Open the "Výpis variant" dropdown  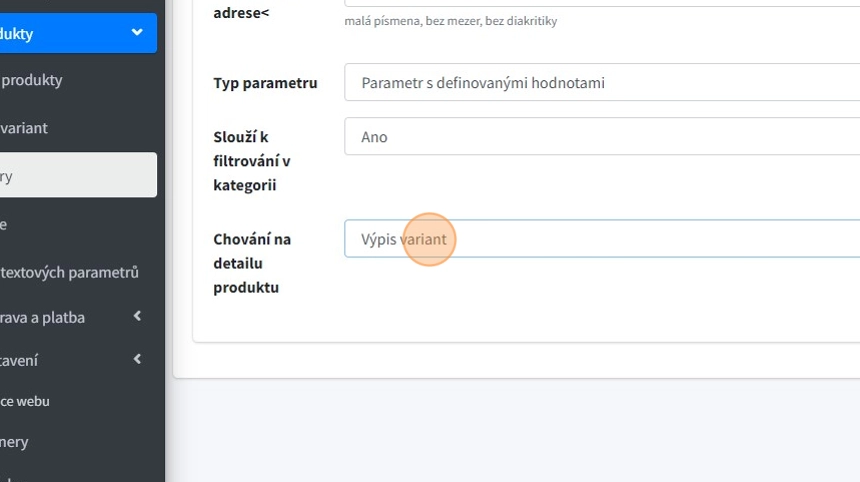pyautogui.click(x=600, y=239)
